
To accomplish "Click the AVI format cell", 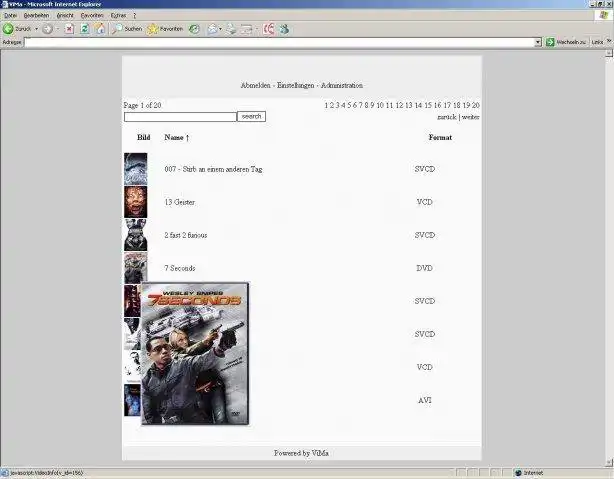I will [x=425, y=400].
